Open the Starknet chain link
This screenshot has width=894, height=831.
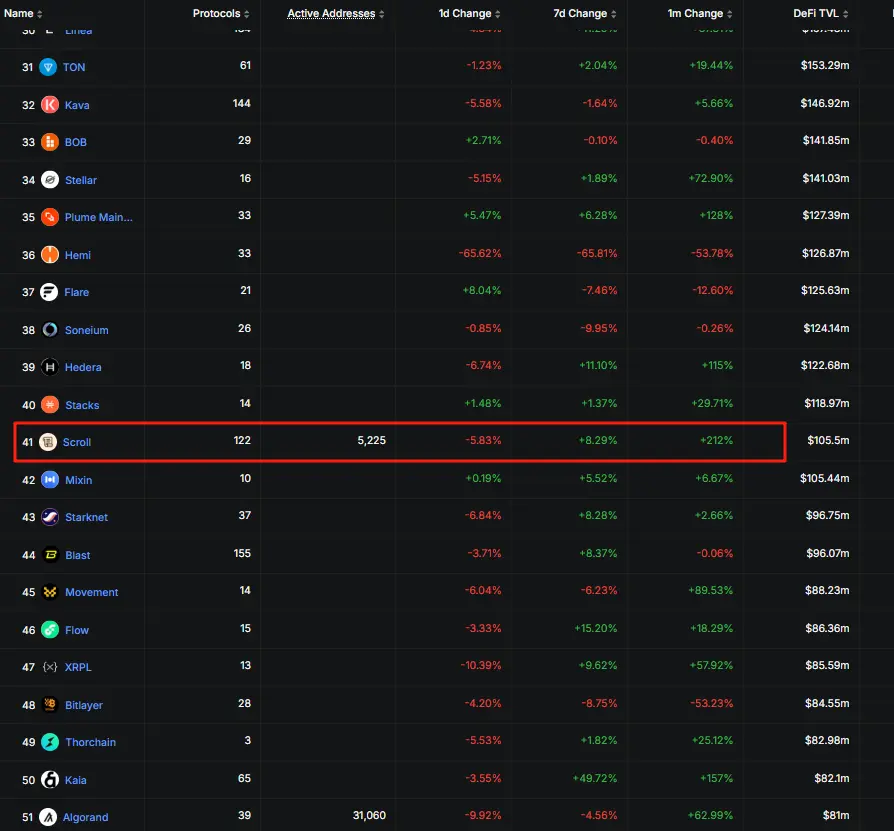(x=87, y=518)
